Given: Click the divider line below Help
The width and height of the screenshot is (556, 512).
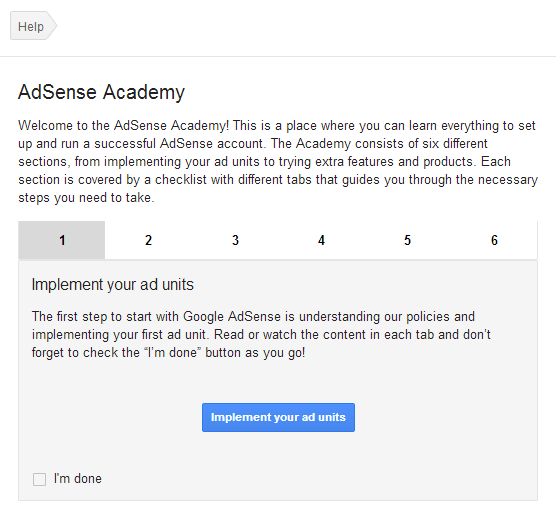Looking at the screenshot, I should (x=278, y=56).
